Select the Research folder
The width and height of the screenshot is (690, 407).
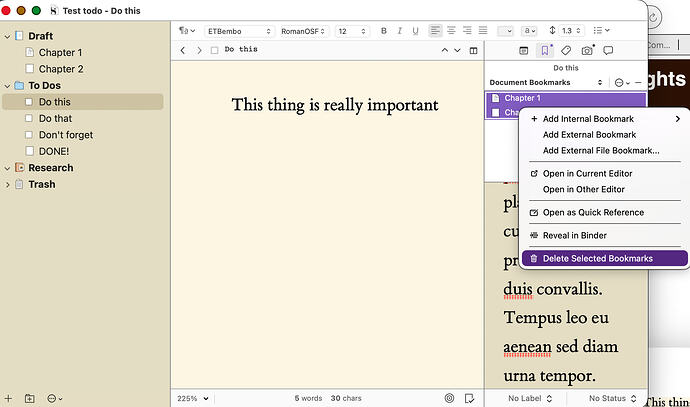pyautogui.click(x=51, y=168)
